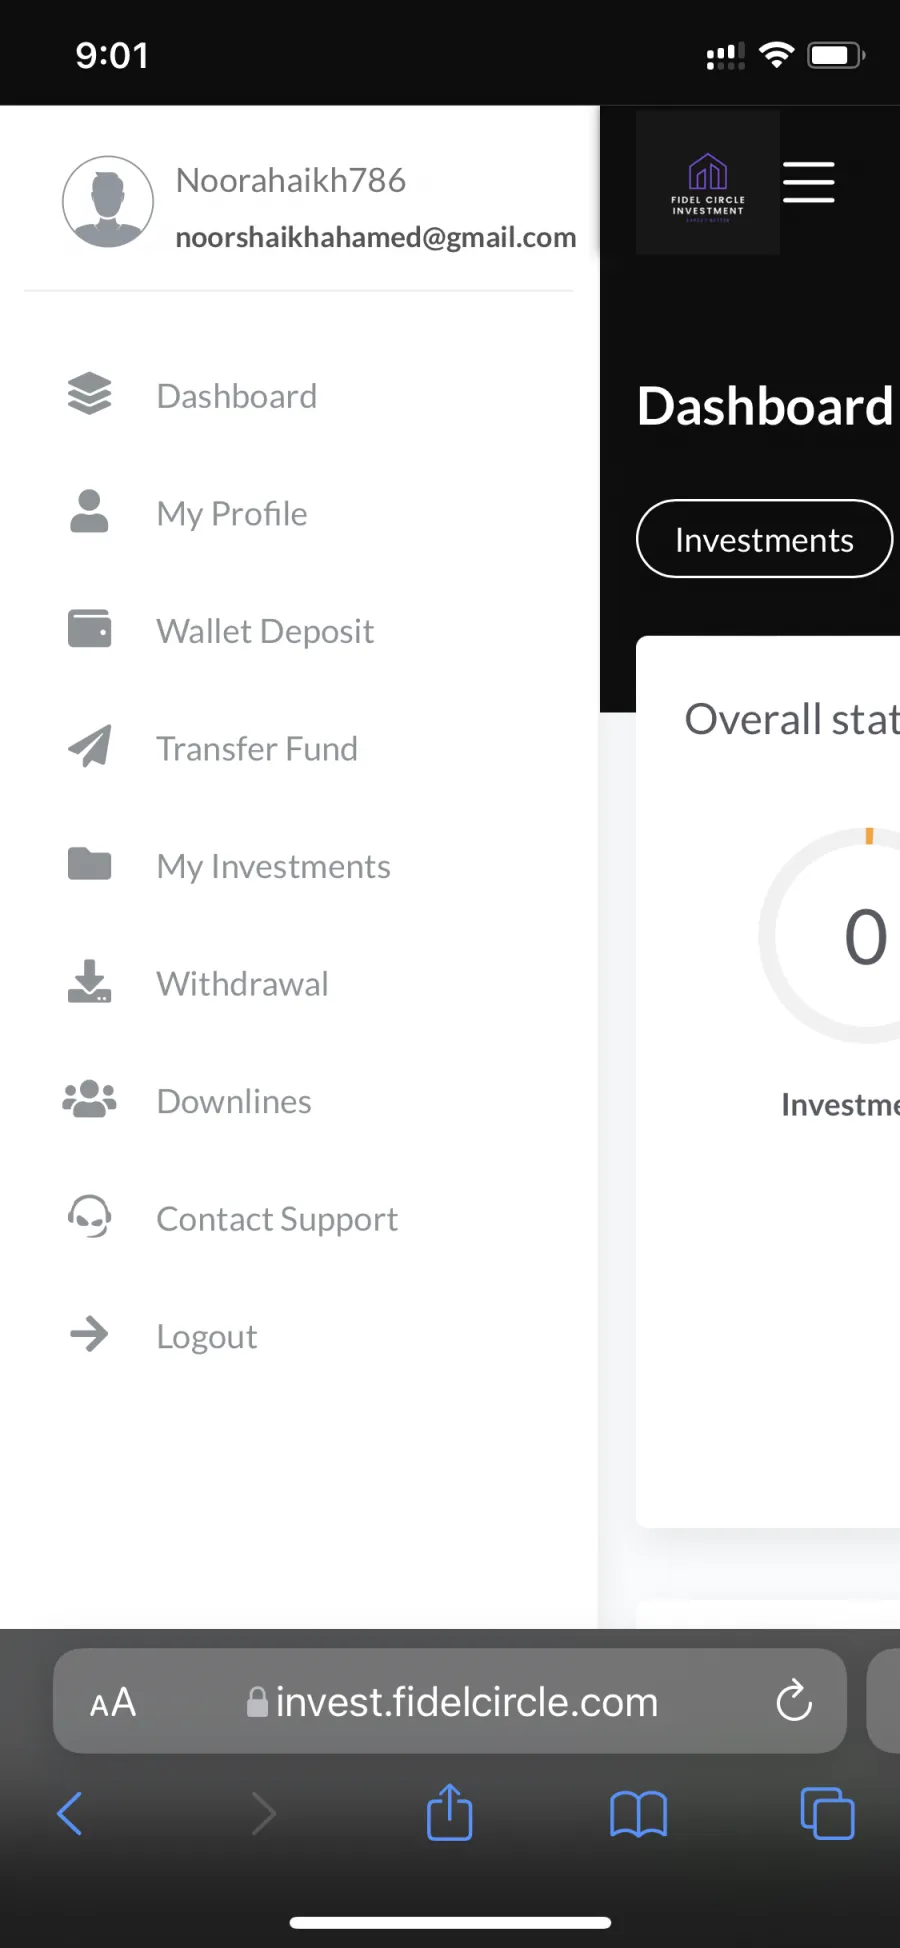Choose Transfer Fund in sidebar

tap(256, 748)
